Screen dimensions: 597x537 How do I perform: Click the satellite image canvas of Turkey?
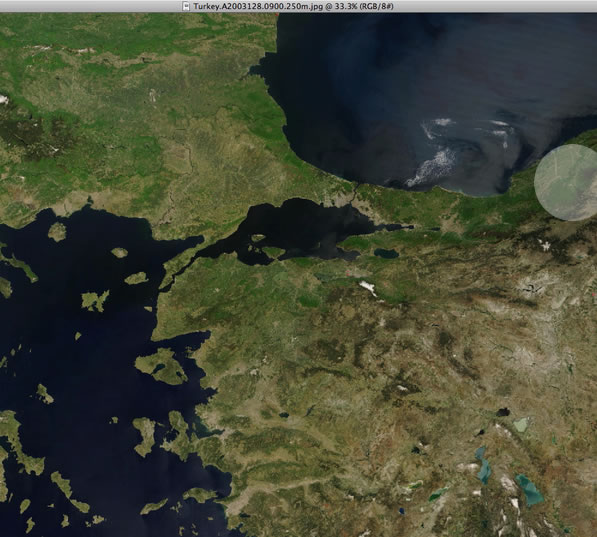click(x=298, y=275)
